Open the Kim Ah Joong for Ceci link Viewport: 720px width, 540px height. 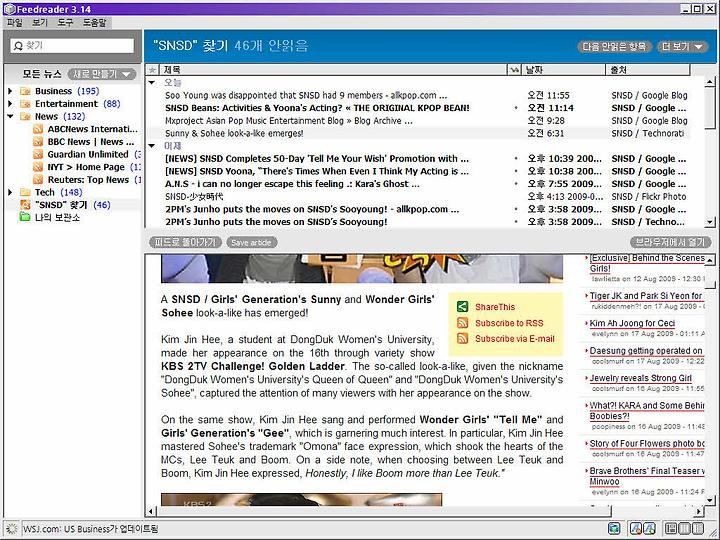point(632,323)
